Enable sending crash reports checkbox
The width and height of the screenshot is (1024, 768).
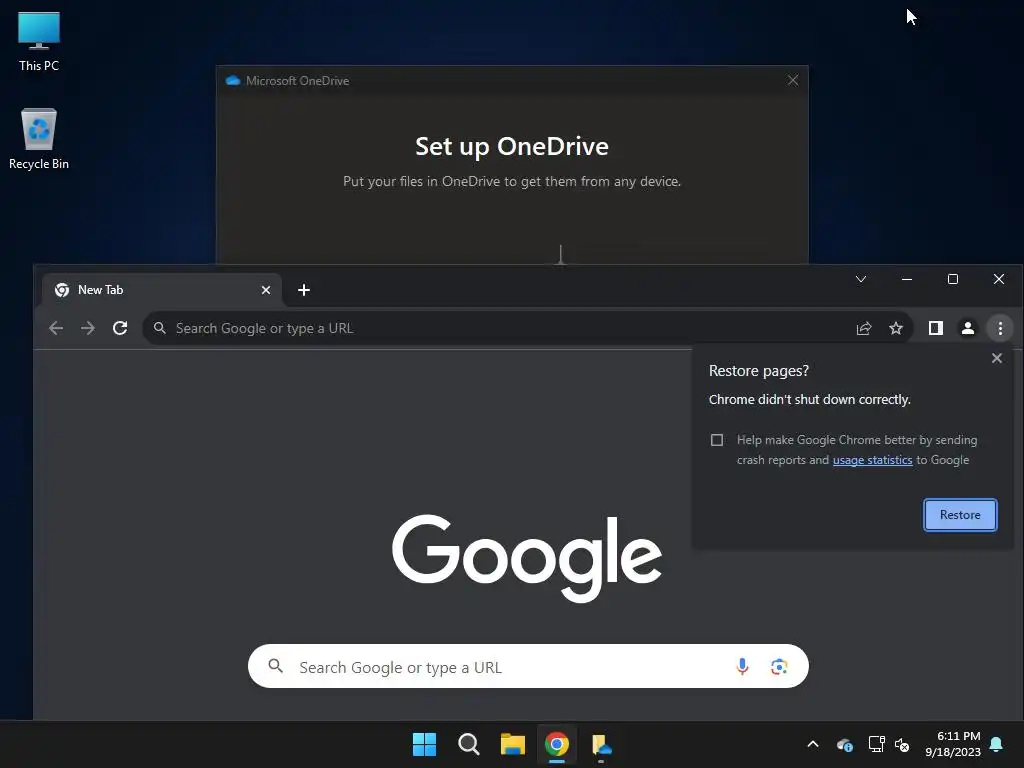(716, 440)
